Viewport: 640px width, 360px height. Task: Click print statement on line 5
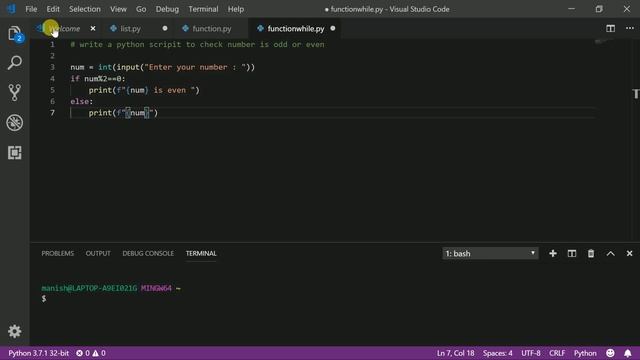click(144, 90)
